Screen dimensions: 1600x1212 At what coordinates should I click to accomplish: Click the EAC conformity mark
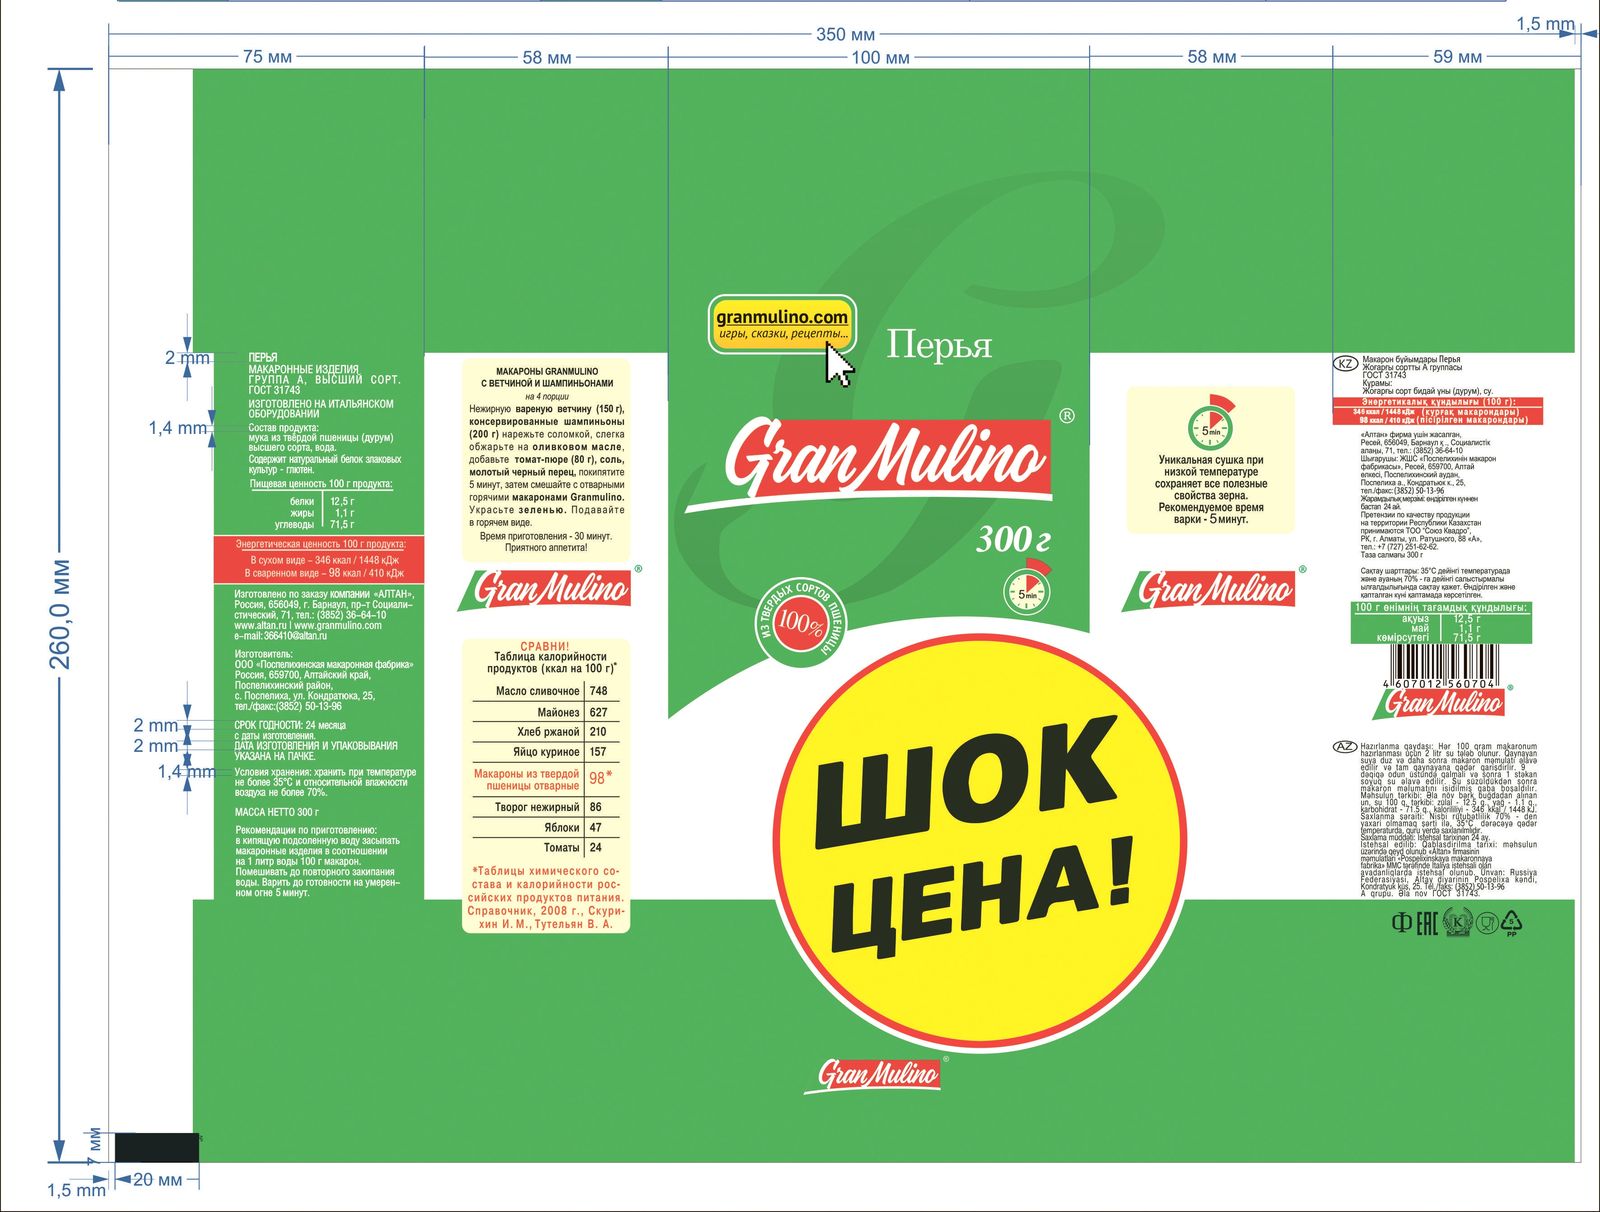click(1426, 922)
